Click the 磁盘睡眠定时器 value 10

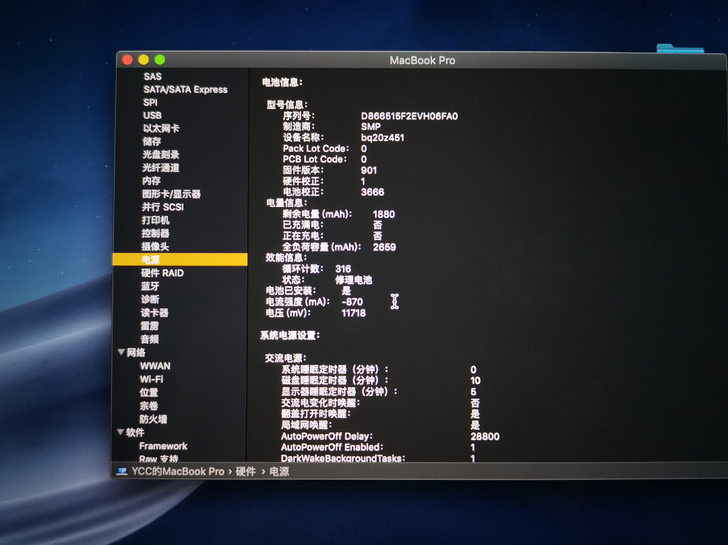tap(475, 381)
